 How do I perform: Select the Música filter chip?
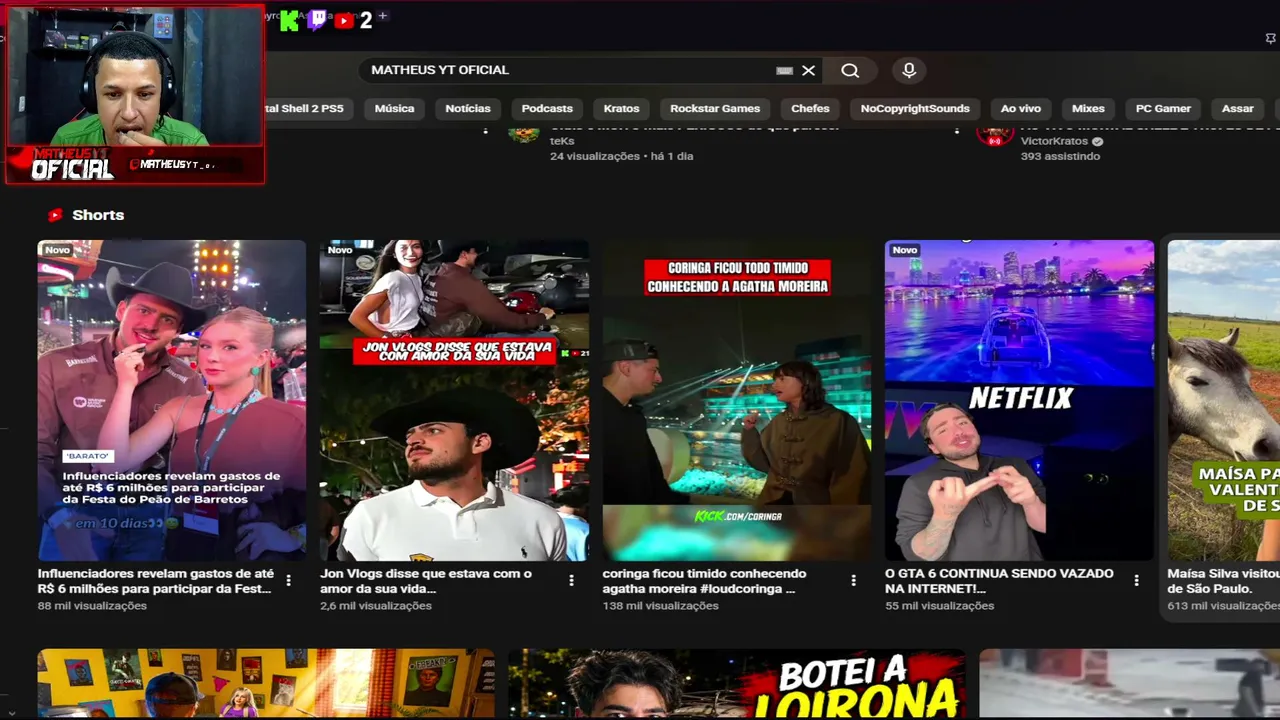coord(394,108)
